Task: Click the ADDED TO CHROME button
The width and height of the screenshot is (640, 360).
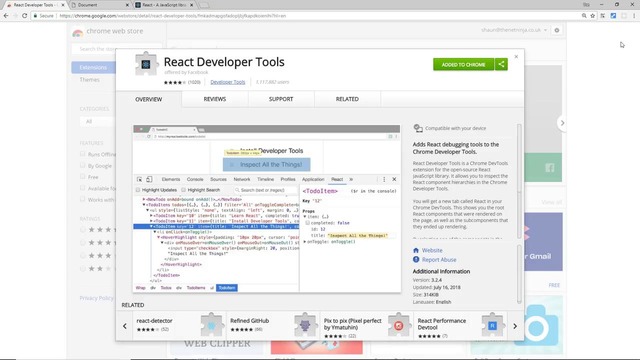Action: (x=463, y=64)
